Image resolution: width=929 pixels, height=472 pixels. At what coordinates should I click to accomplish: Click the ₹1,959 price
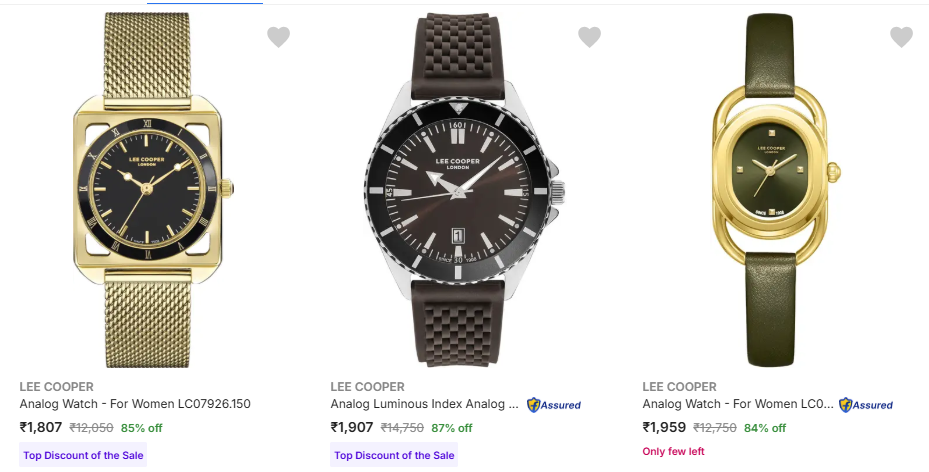pyautogui.click(x=664, y=427)
